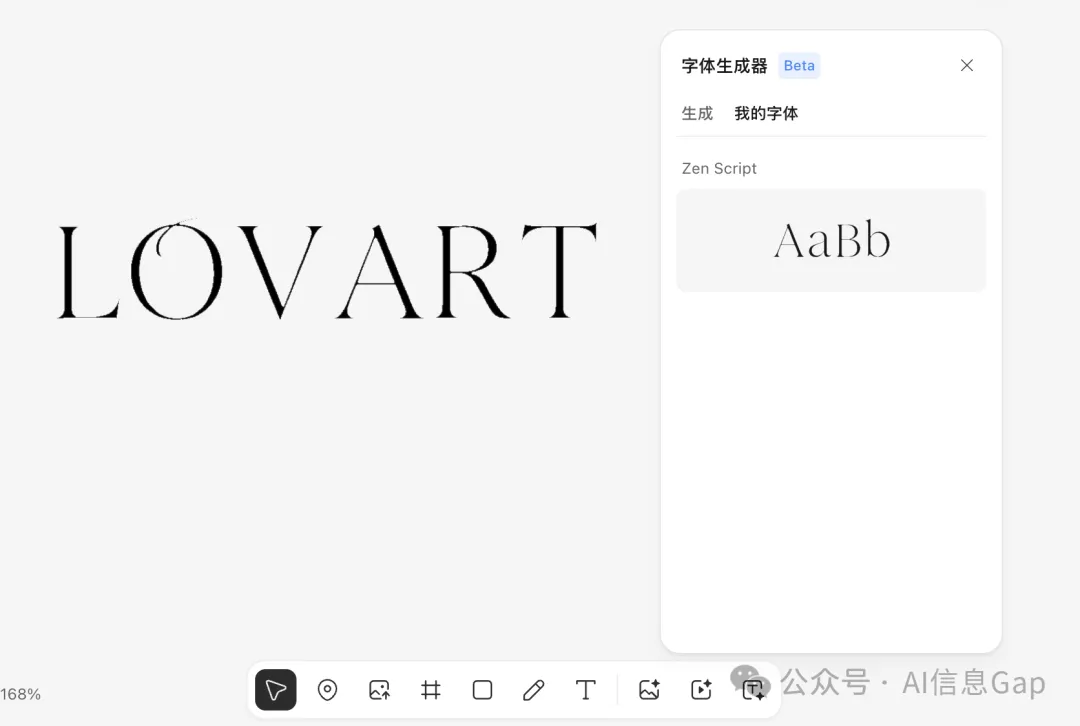Screen dimensions: 1080x726
Task: Click the location pin marker tool
Action: [327, 690]
